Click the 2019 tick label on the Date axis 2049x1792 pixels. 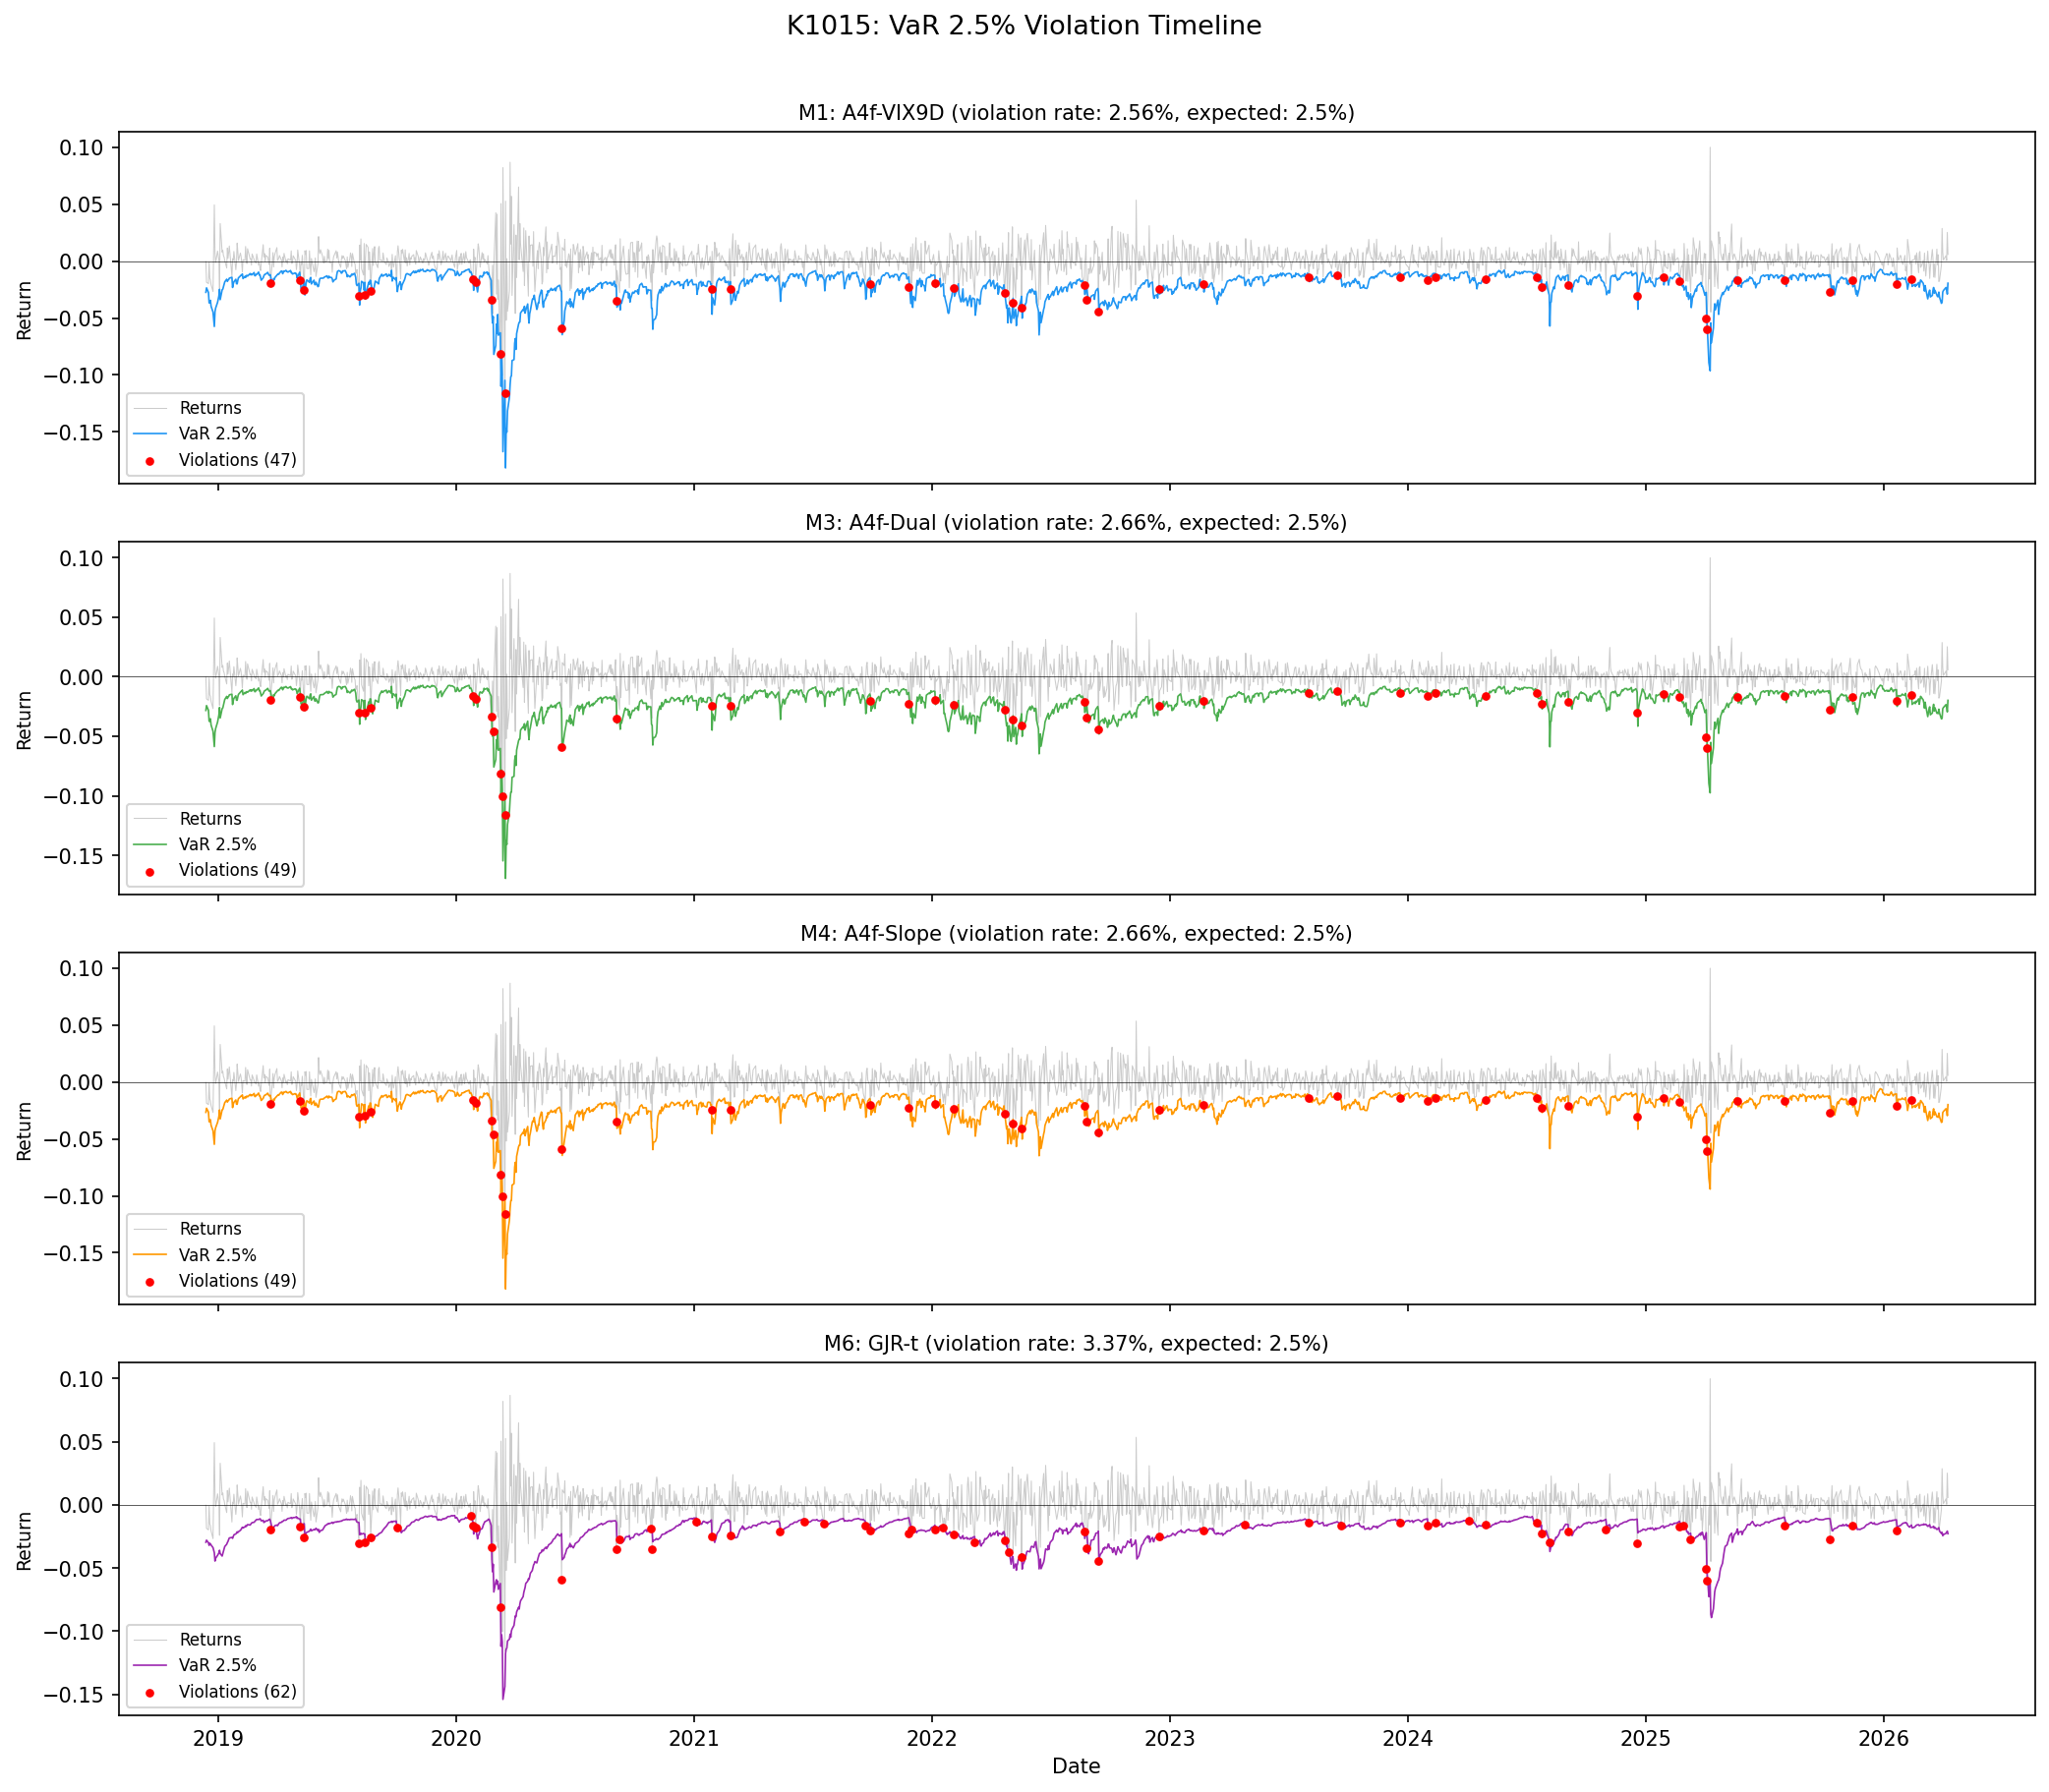click(x=218, y=1739)
